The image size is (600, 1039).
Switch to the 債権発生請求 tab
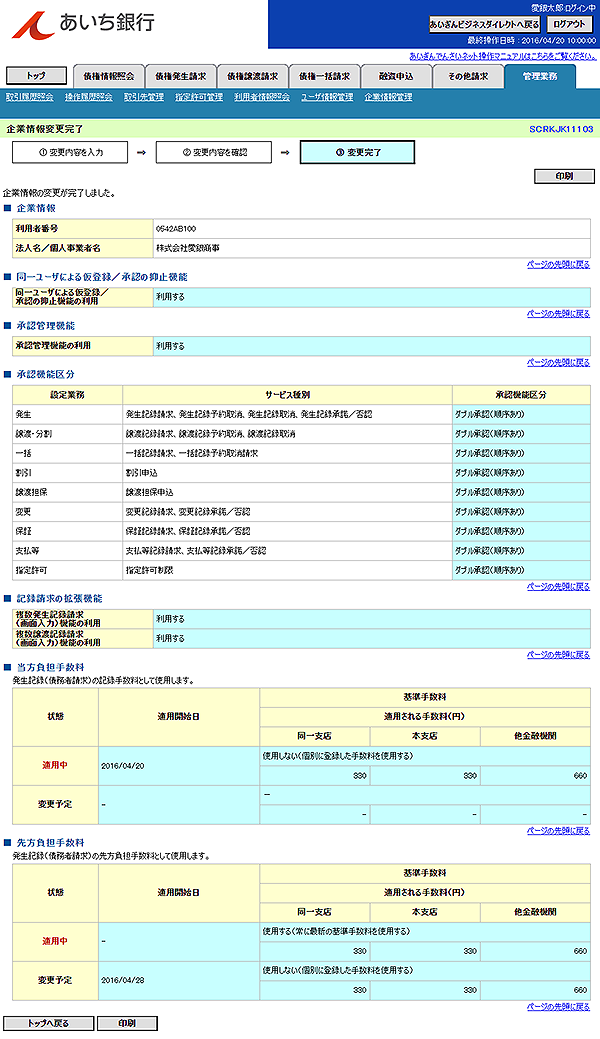[x=180, y=76]
